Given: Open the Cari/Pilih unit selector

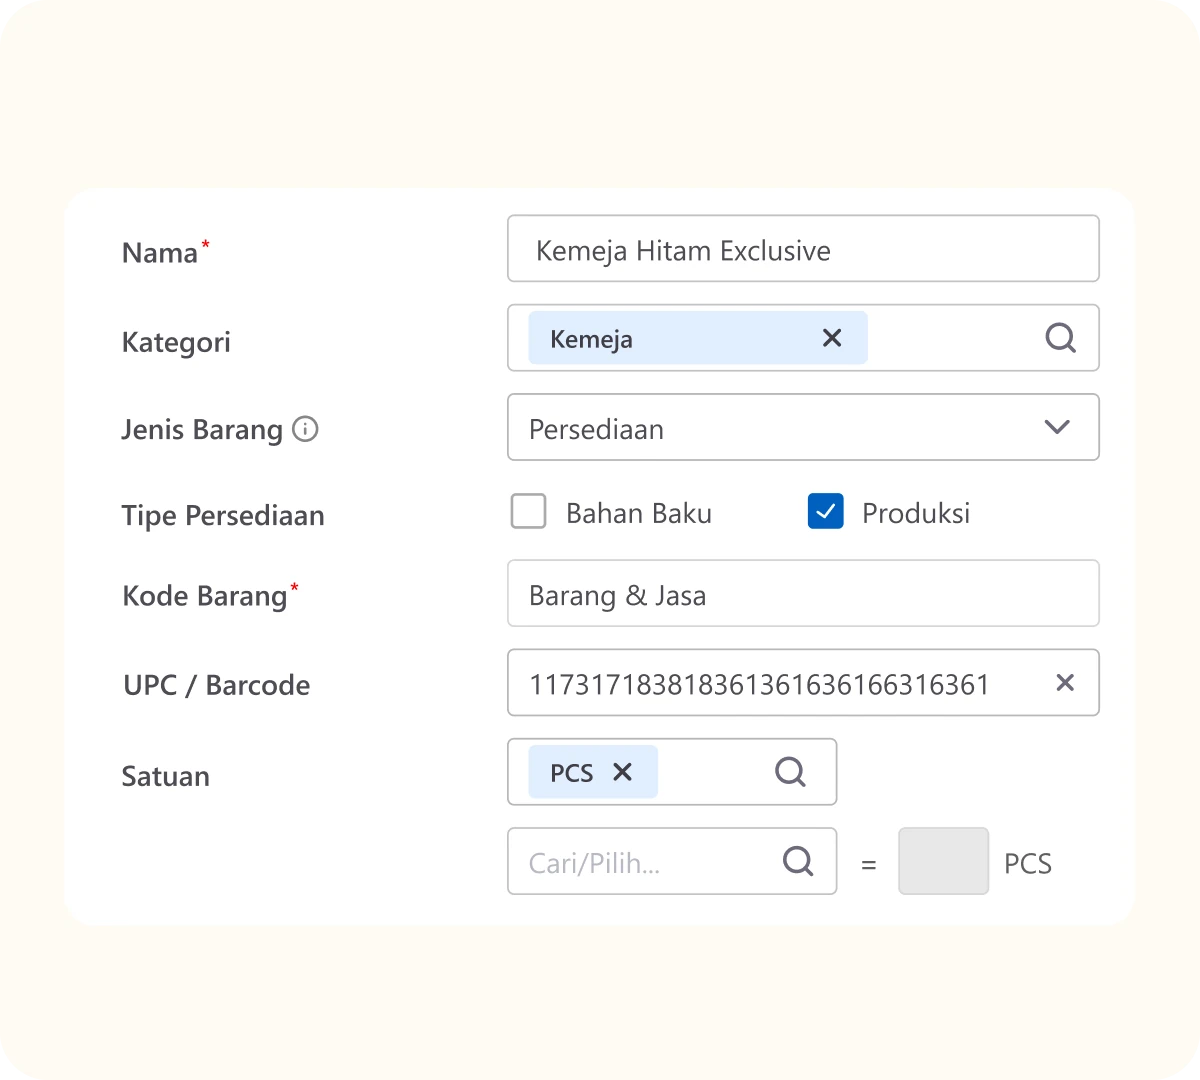Looking at the screenshot, I should 640,862.
